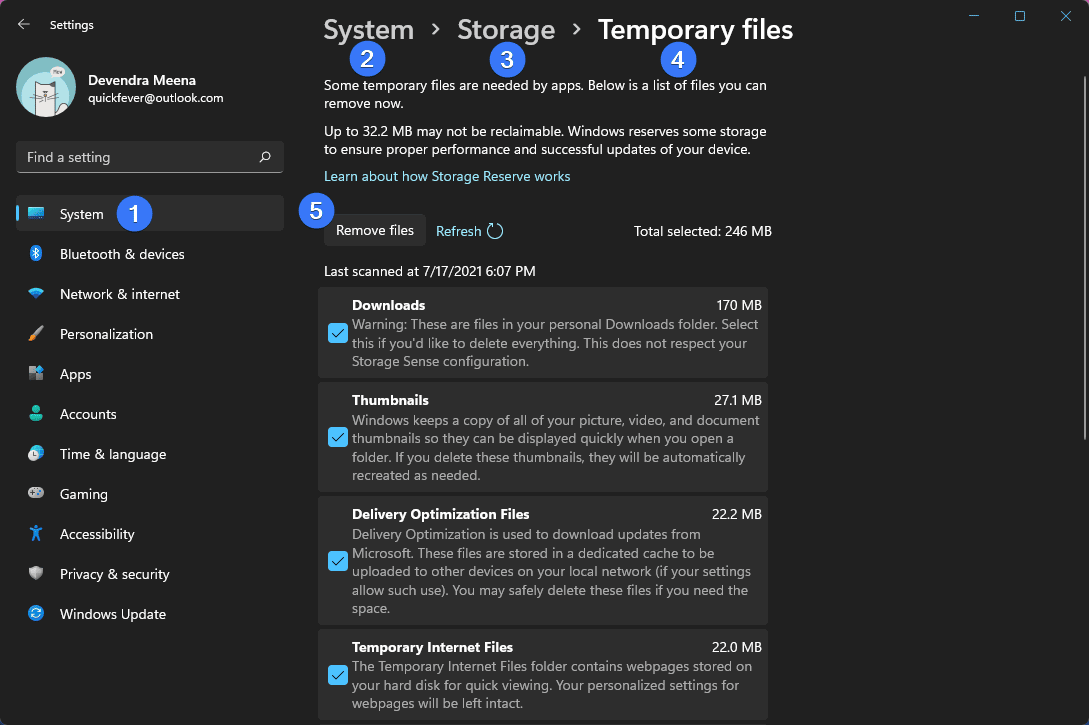Click the Privacy & security shield icon
The image size is (1089, 725).
point(34,574)
